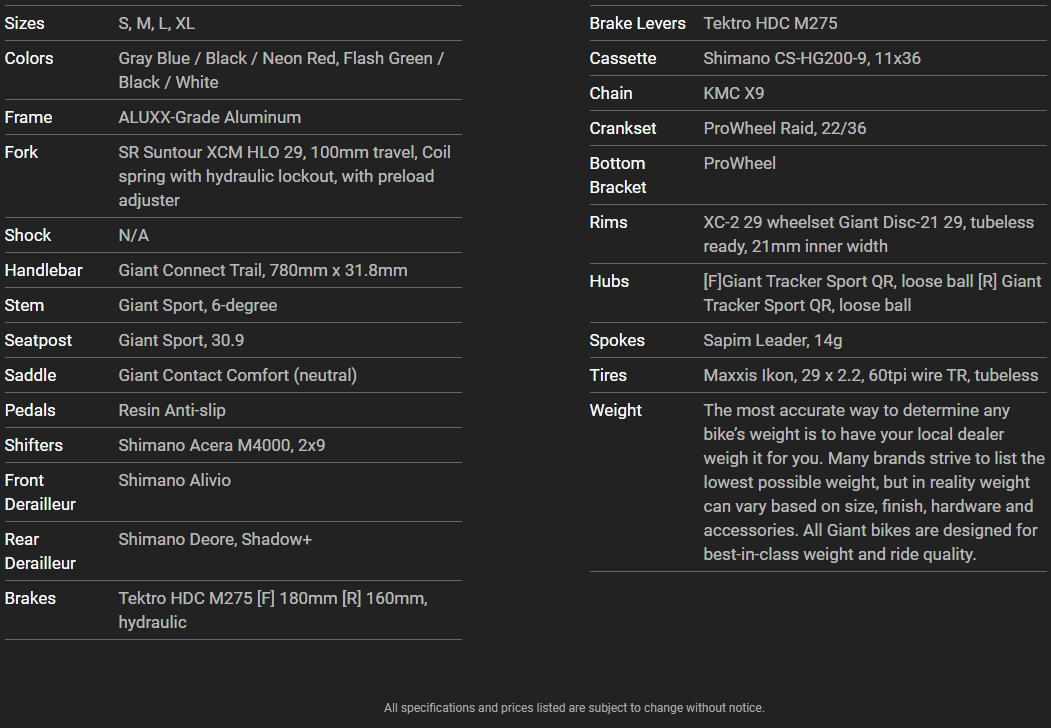This screenshot has width=1051, height=728.
Task: Select the 'Shock' label
Action: click(x=27, y=235)
